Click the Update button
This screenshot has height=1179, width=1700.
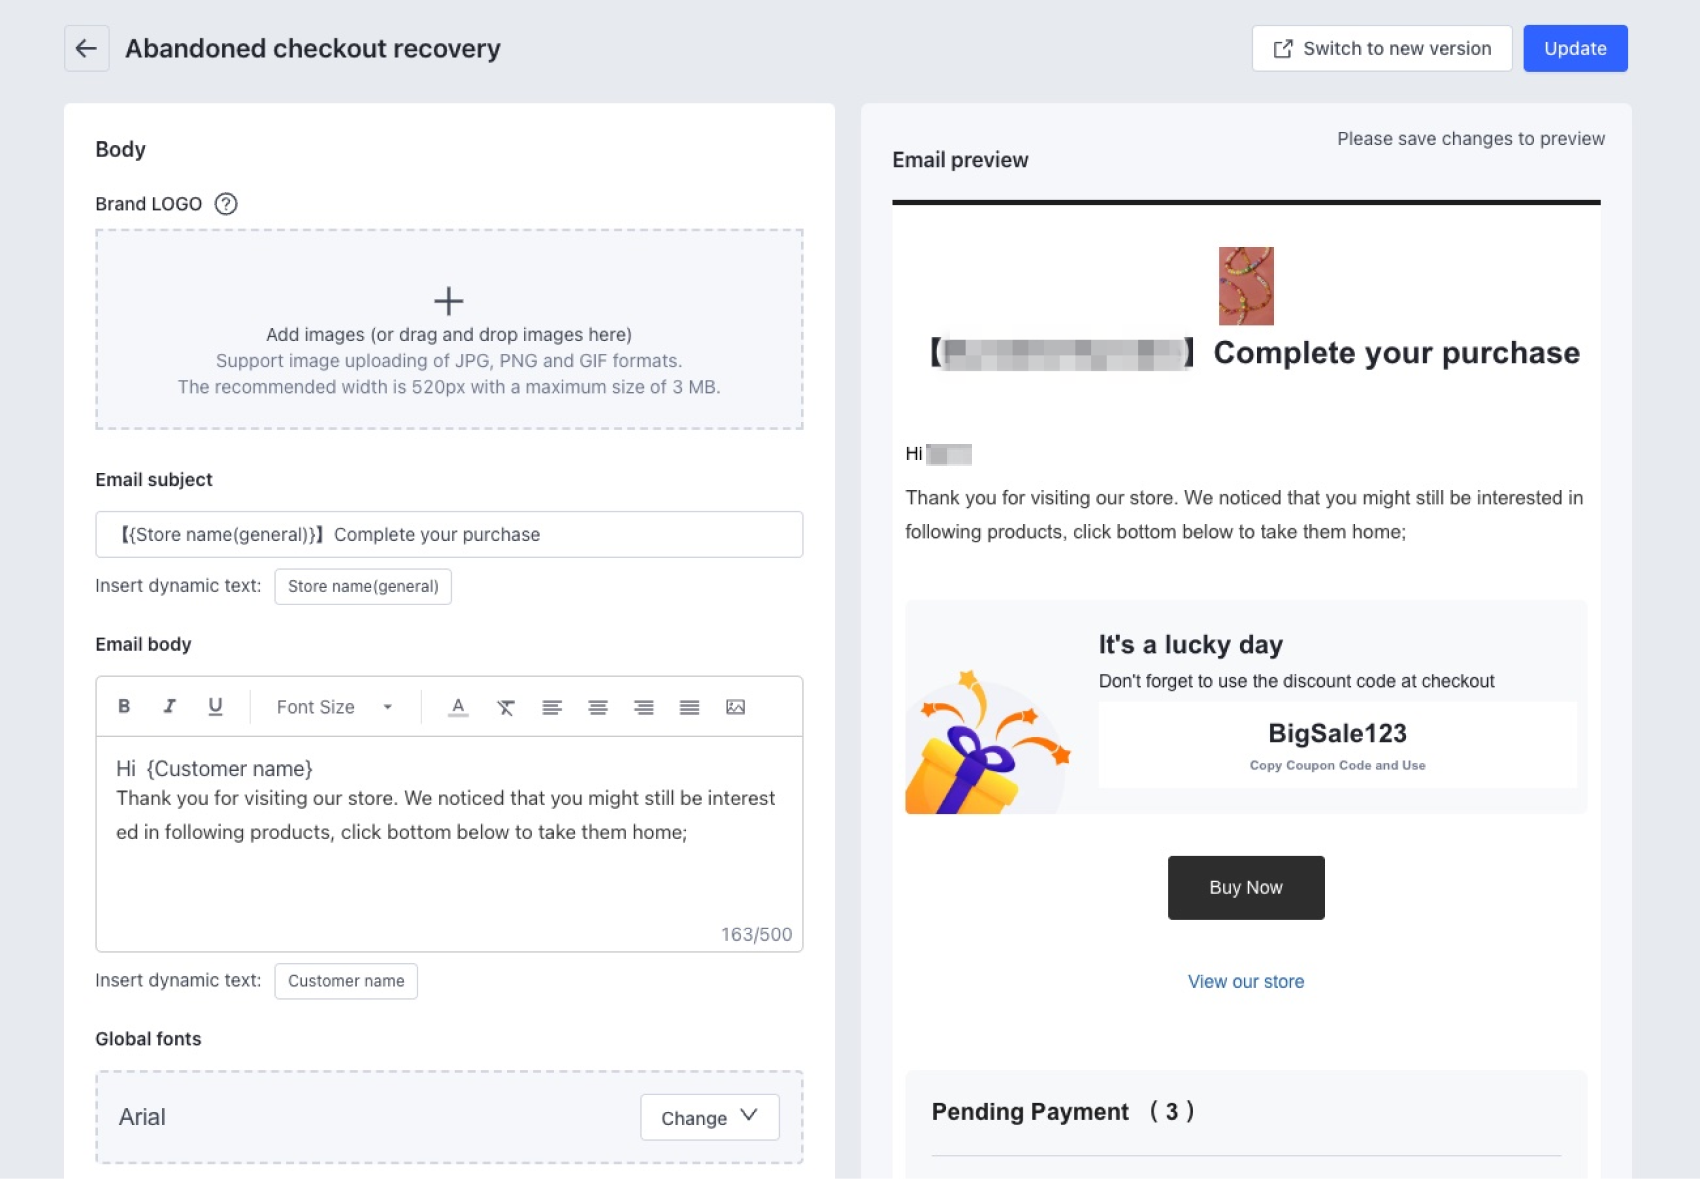coord(1575,48)
